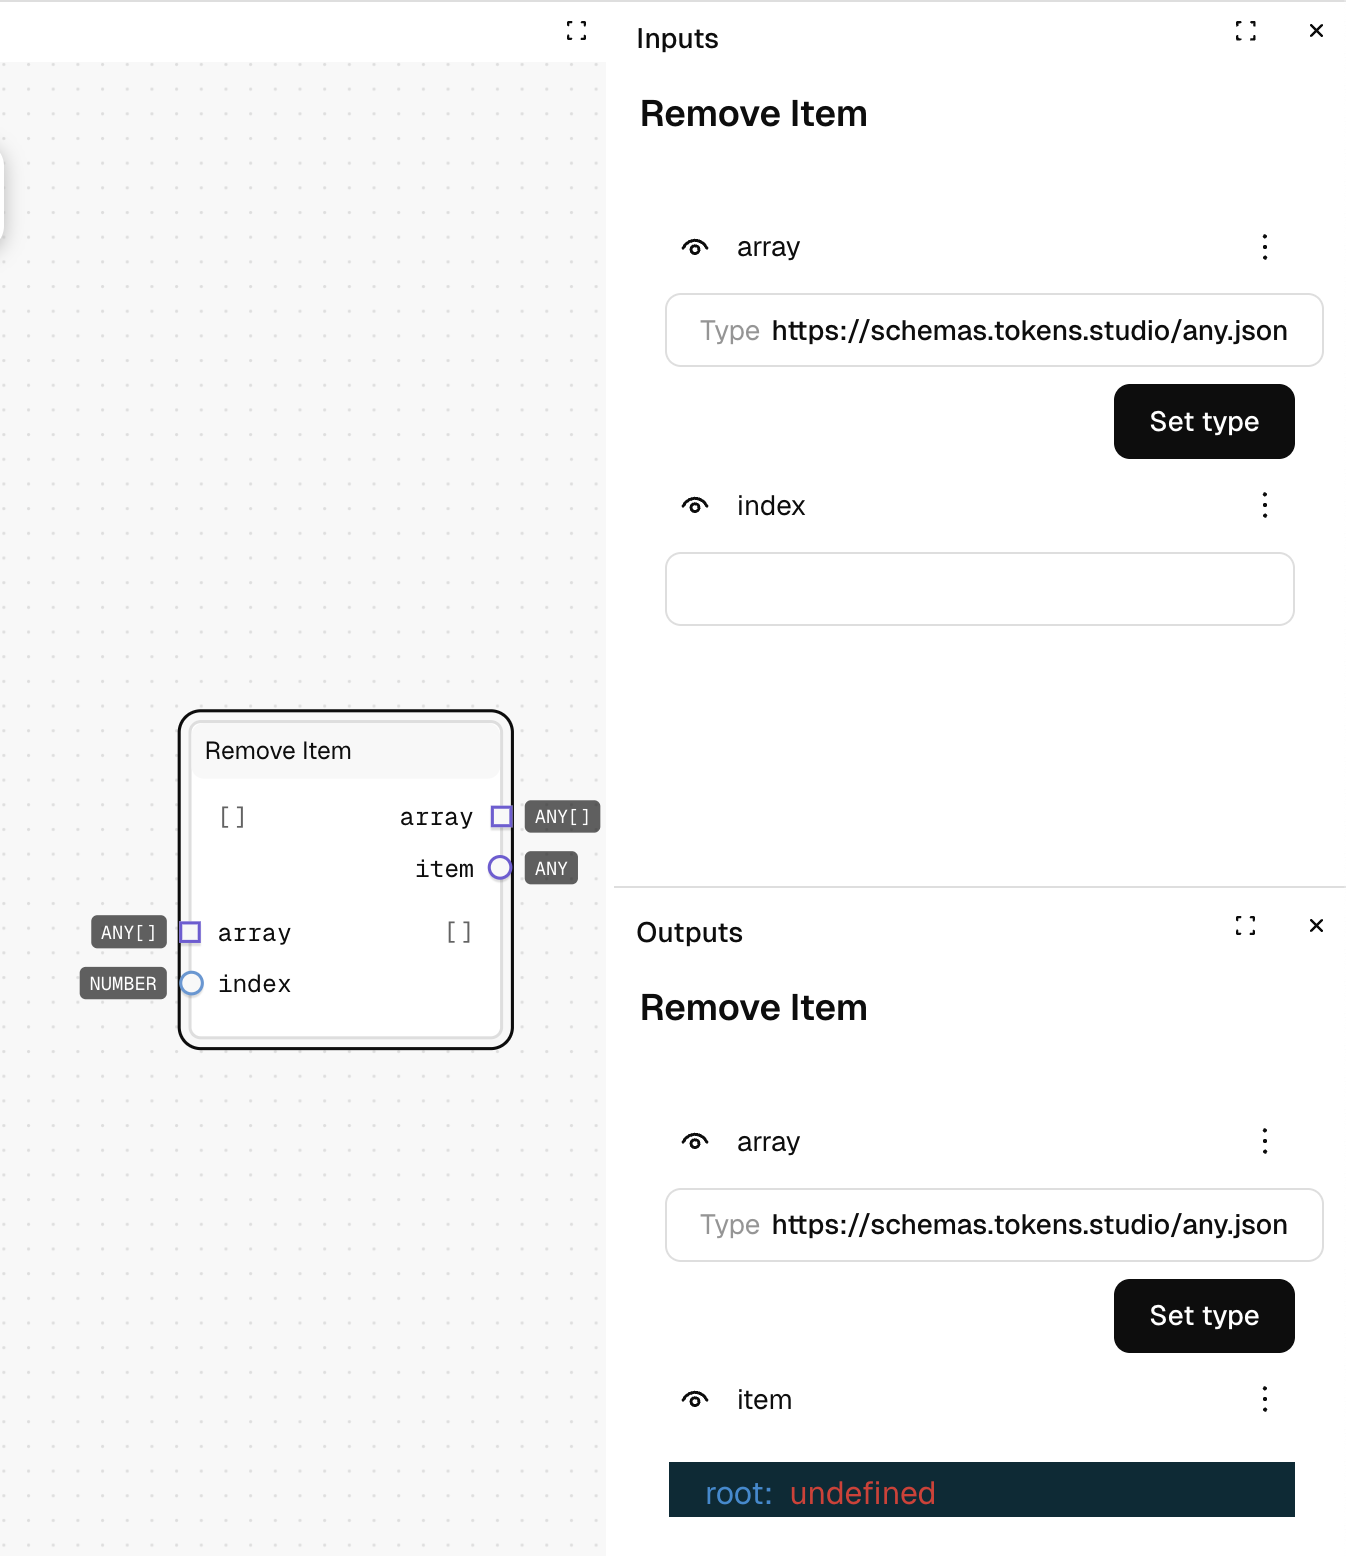This screenshot has width=1346, height=1556.
Task: Click the array output value brackets on node
Action: [232, 817]
